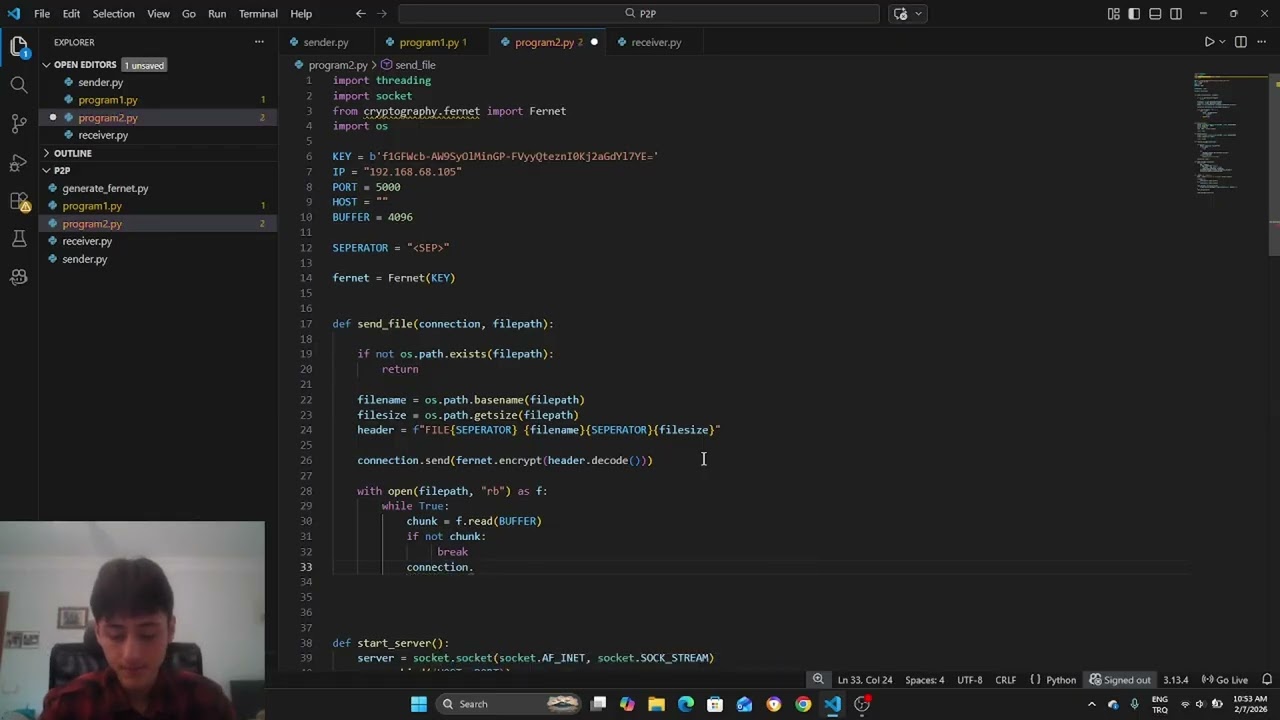Click Signed out Copilot status item
This screenshot has height=720, width=1280.
pyautogui.click(x=1120, y=680)
